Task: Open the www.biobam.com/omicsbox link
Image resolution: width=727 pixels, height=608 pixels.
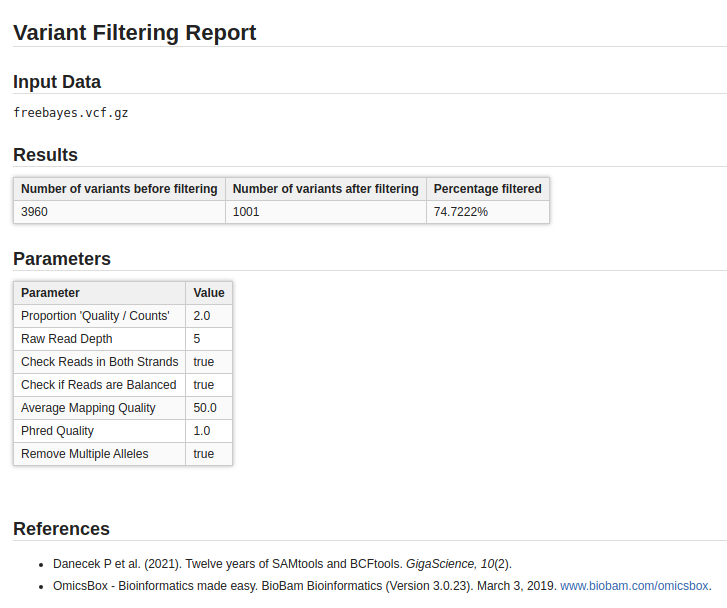Action: [x=634, y=586]
